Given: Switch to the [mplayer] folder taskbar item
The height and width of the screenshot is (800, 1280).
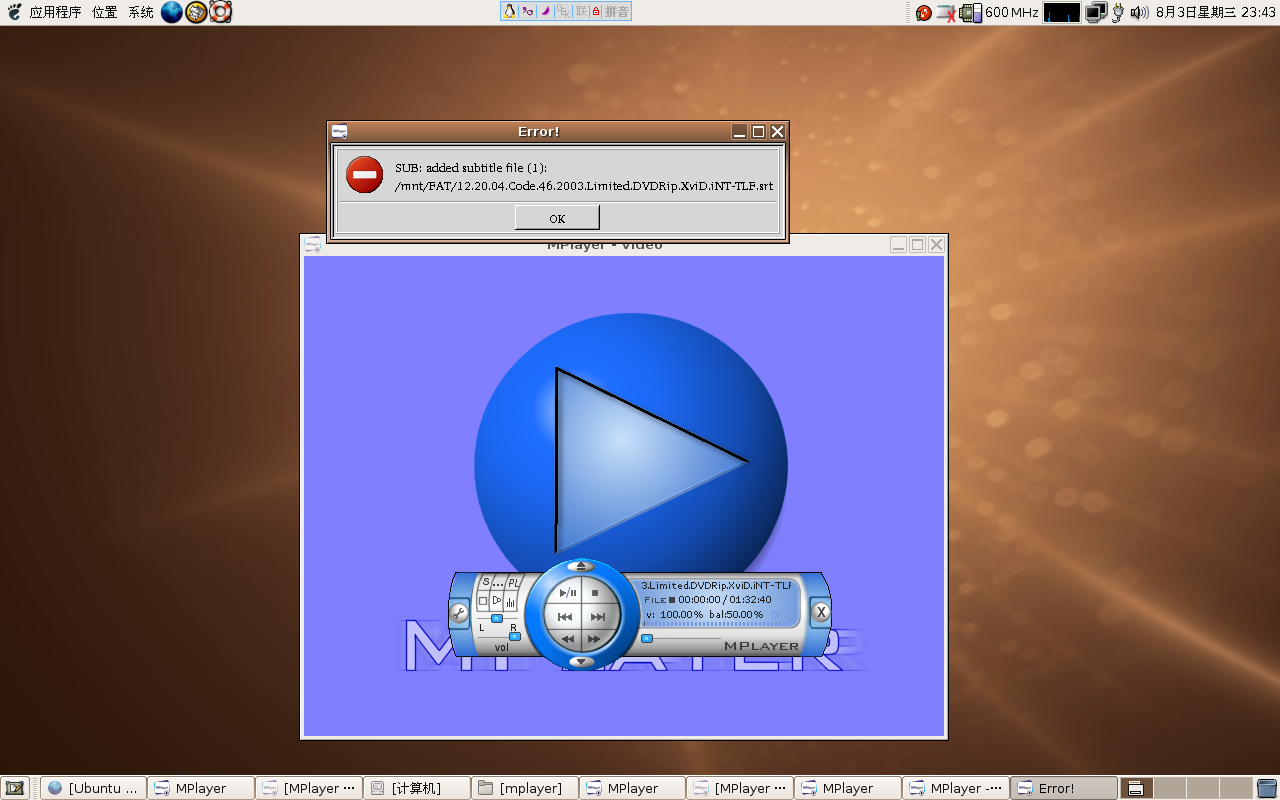Looking at the screenshot, I should click(525, 788).
